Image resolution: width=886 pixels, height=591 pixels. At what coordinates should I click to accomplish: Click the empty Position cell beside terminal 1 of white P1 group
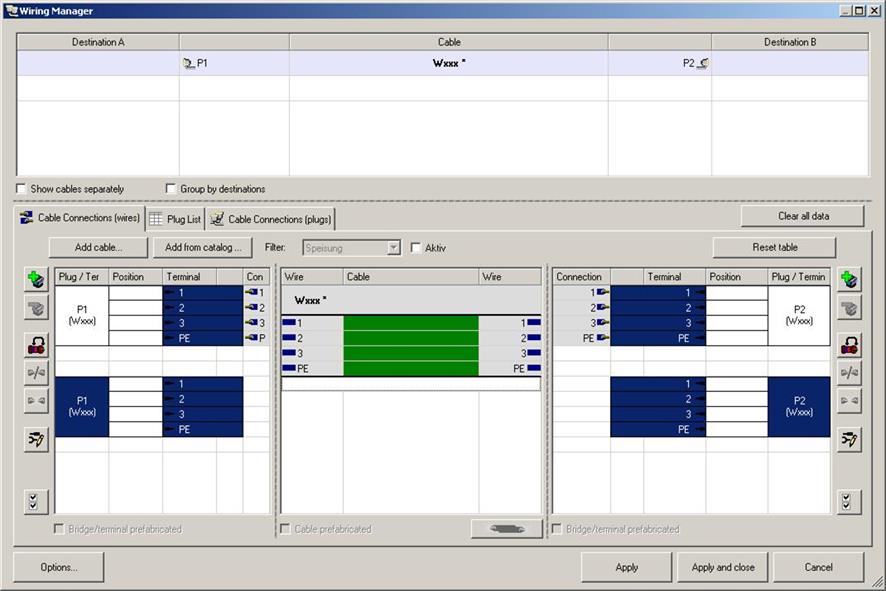tap(136, 293)
